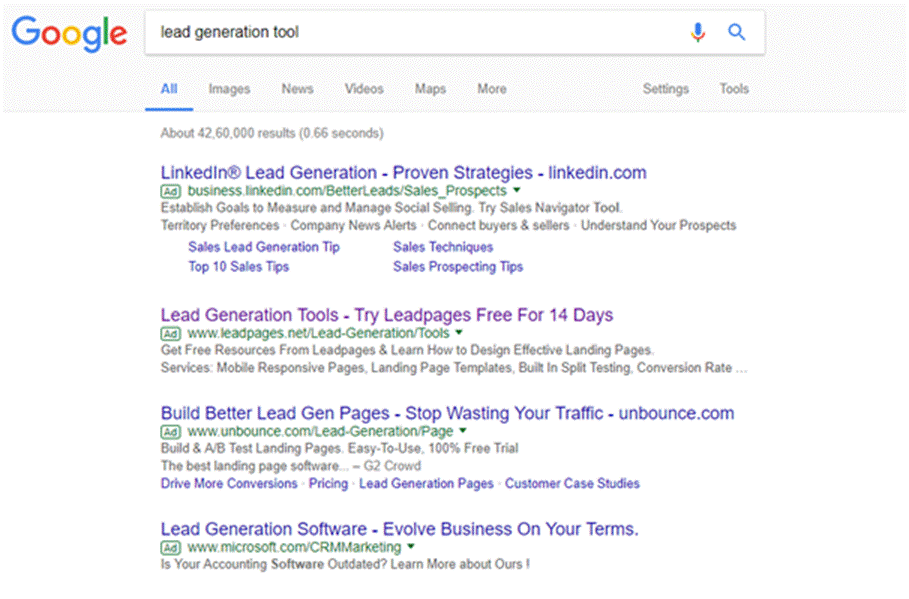
Task: Open the LinkedIn Lead Generation ad title
Action: (x=403, y=172)
